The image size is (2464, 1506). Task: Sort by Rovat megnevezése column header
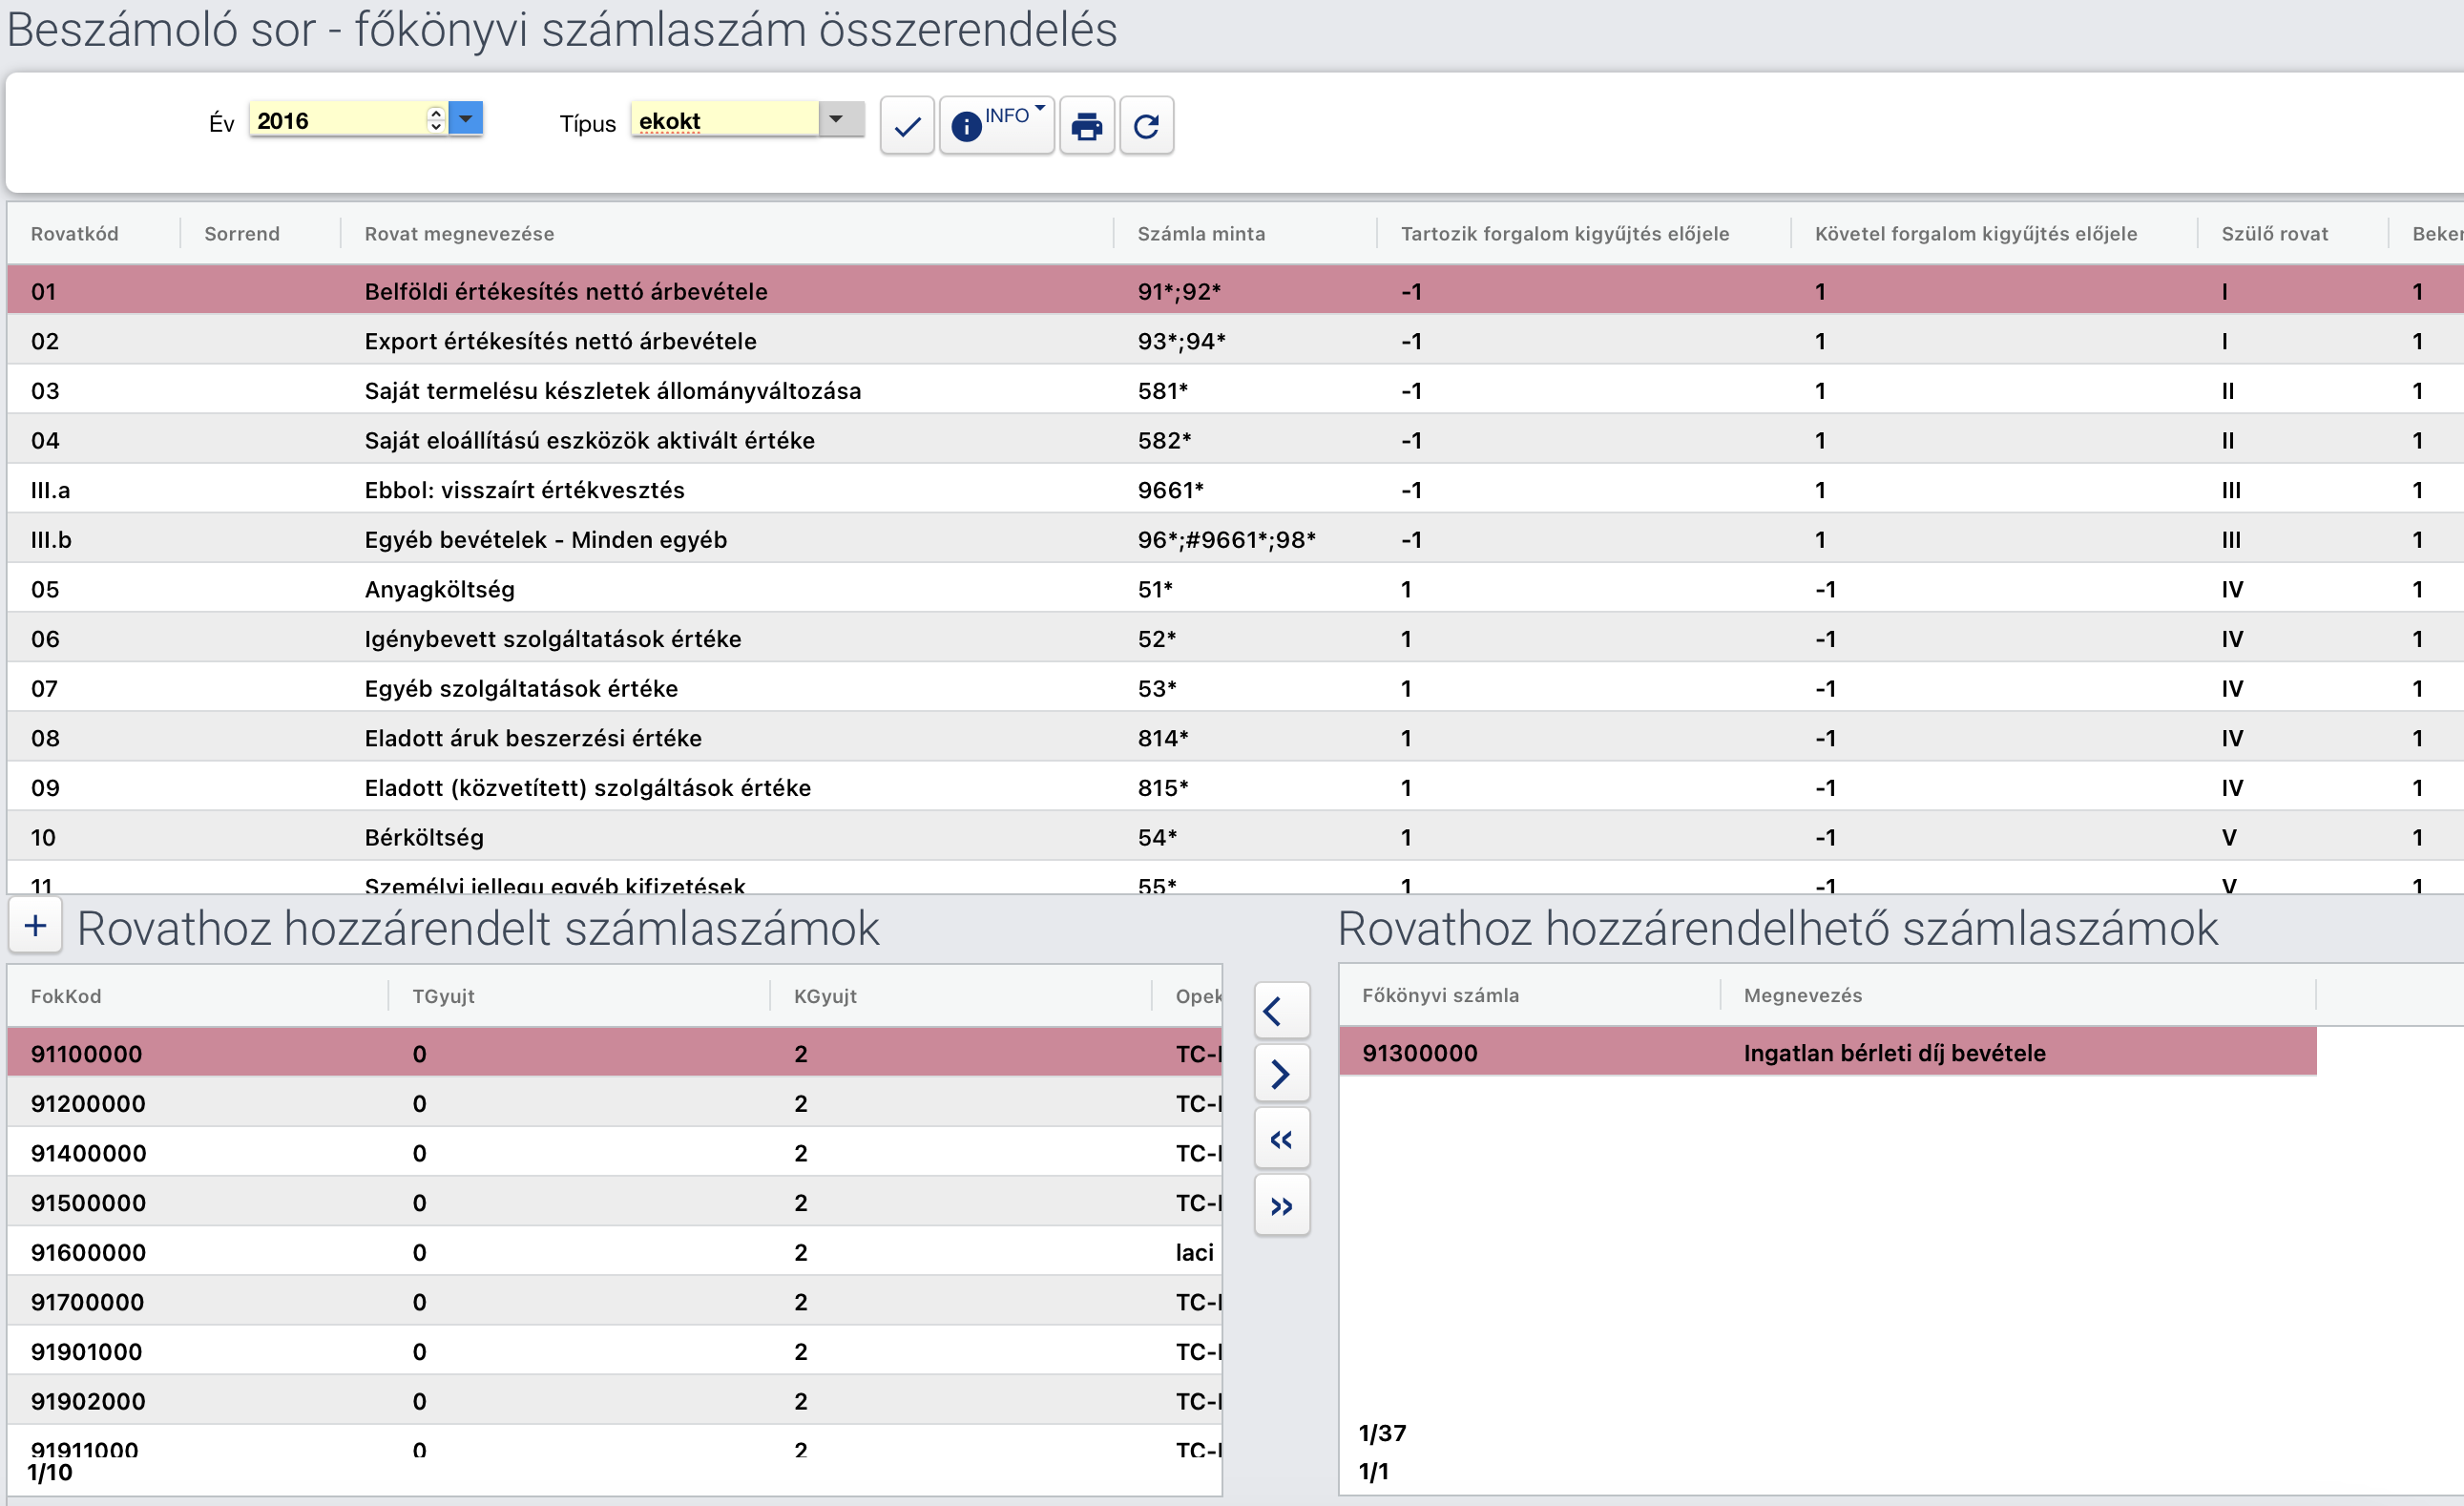pos(459,233)
